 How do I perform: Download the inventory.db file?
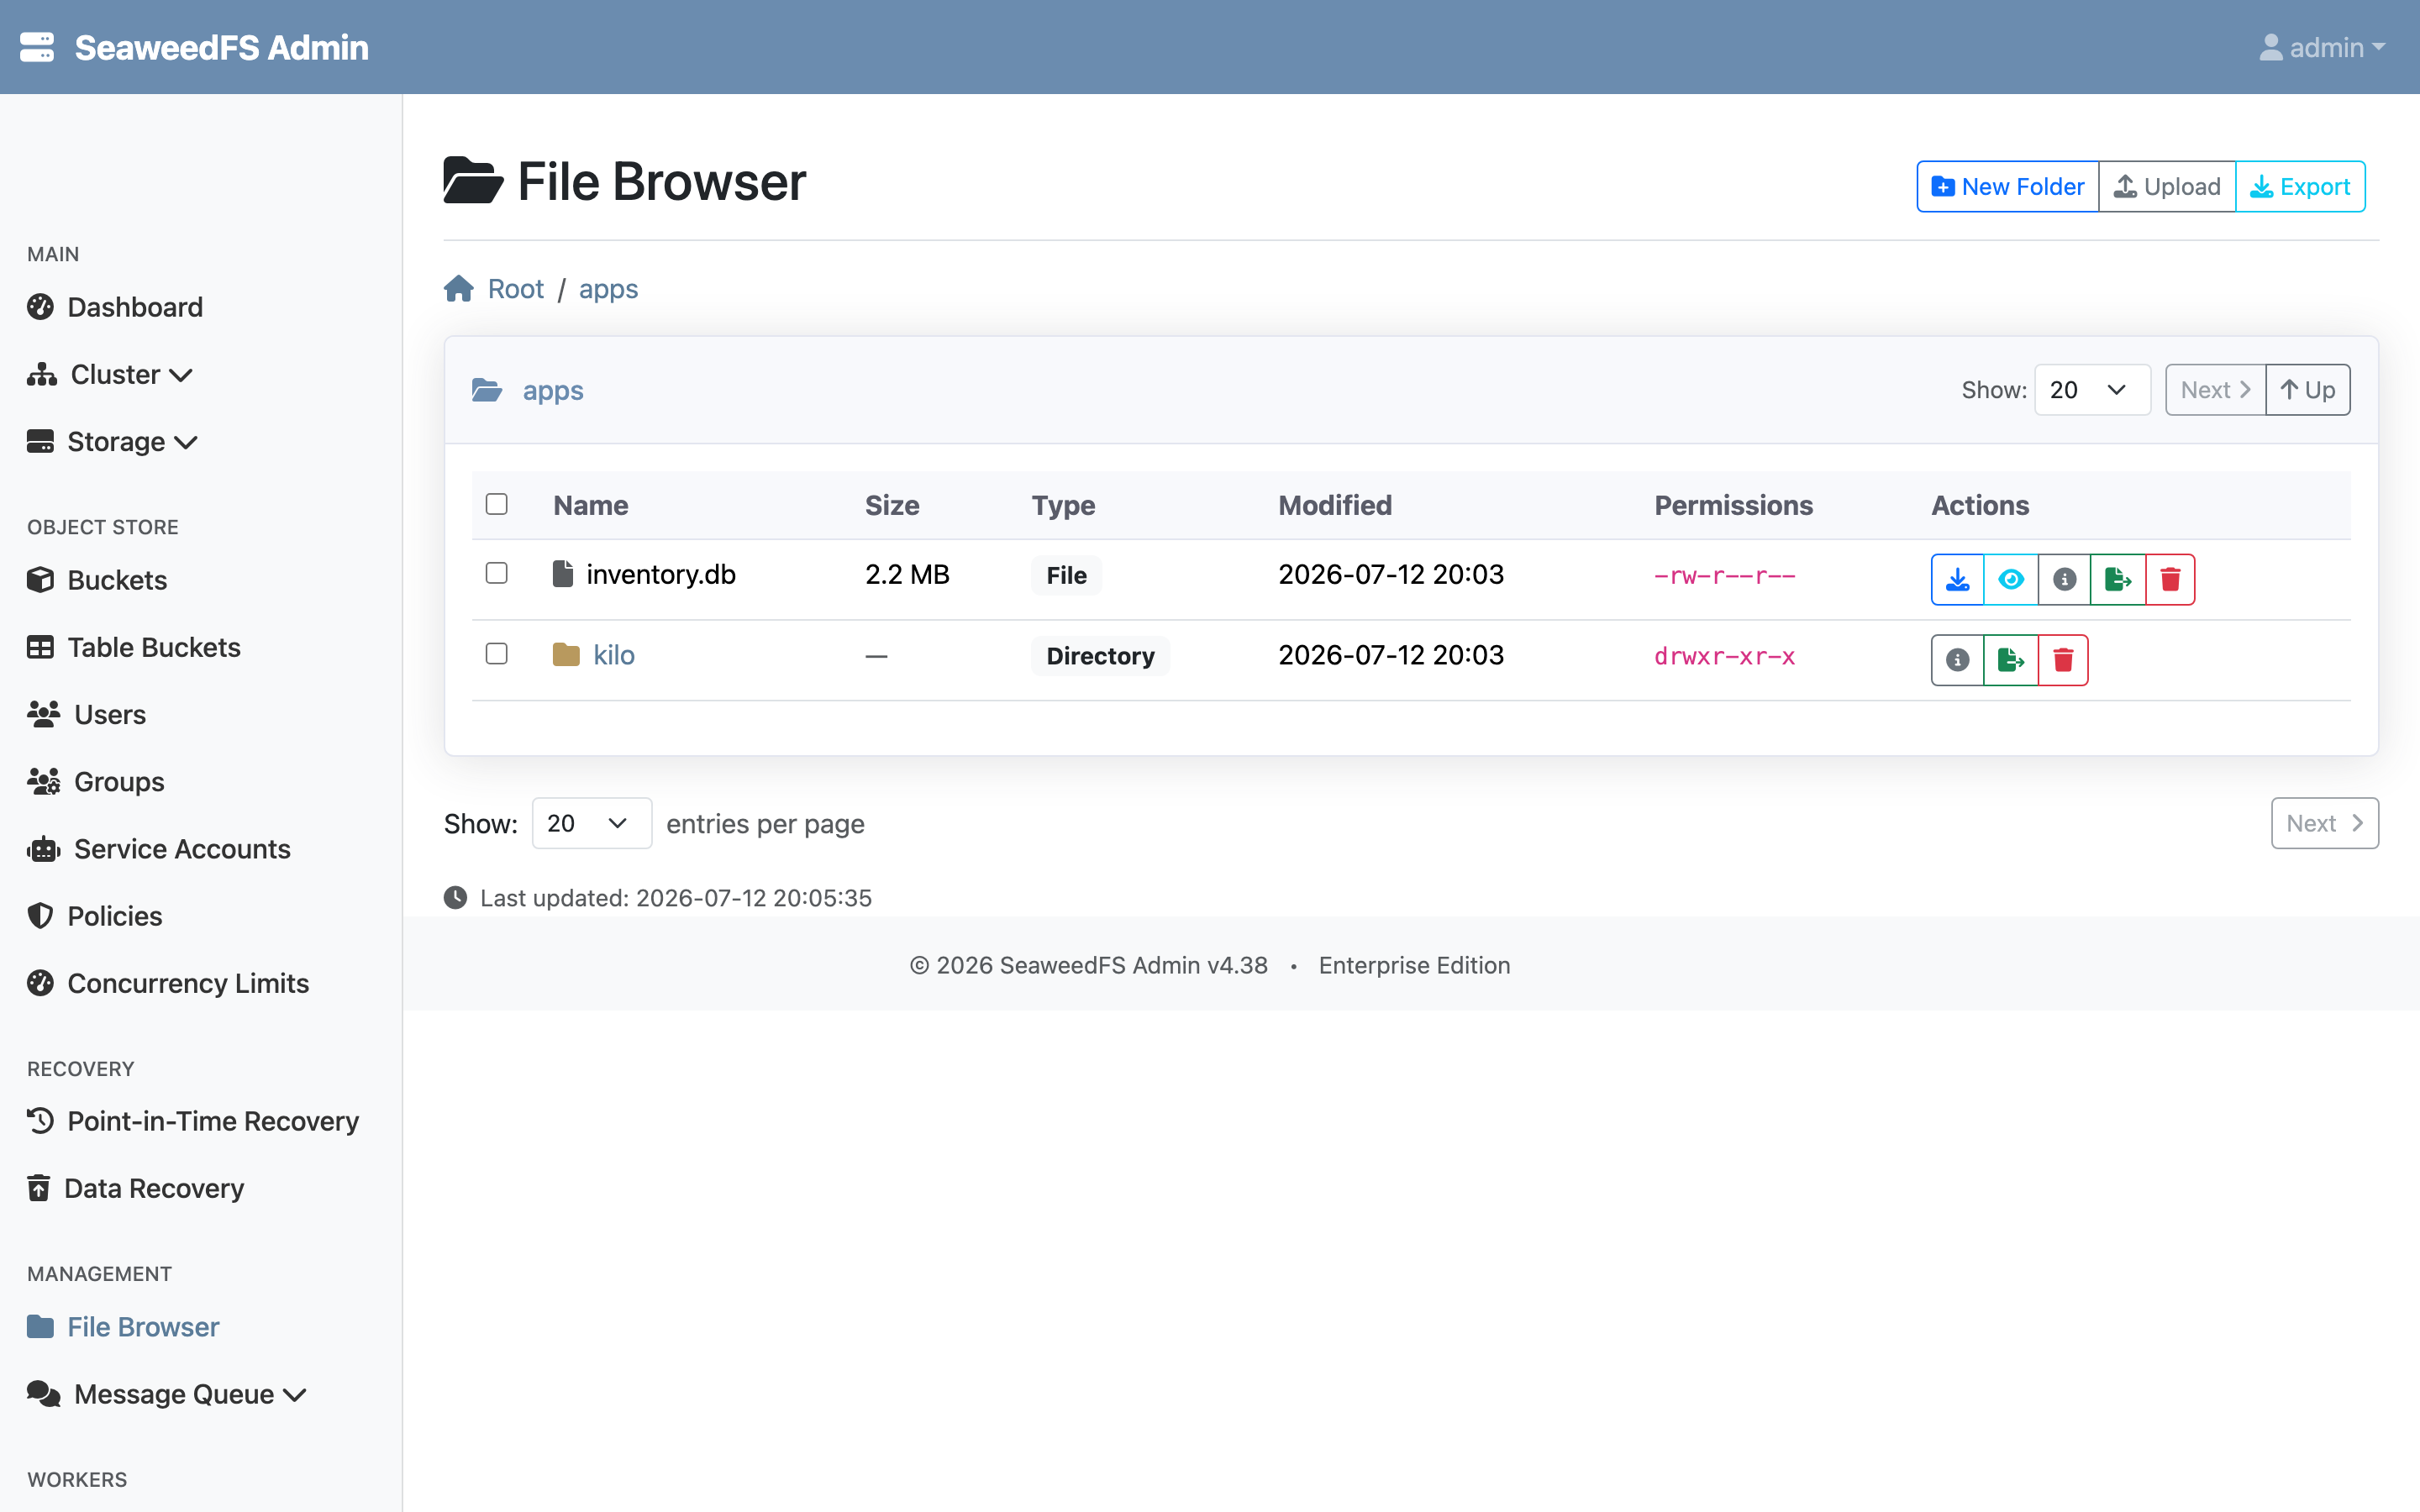click(x=1957, y=579)
